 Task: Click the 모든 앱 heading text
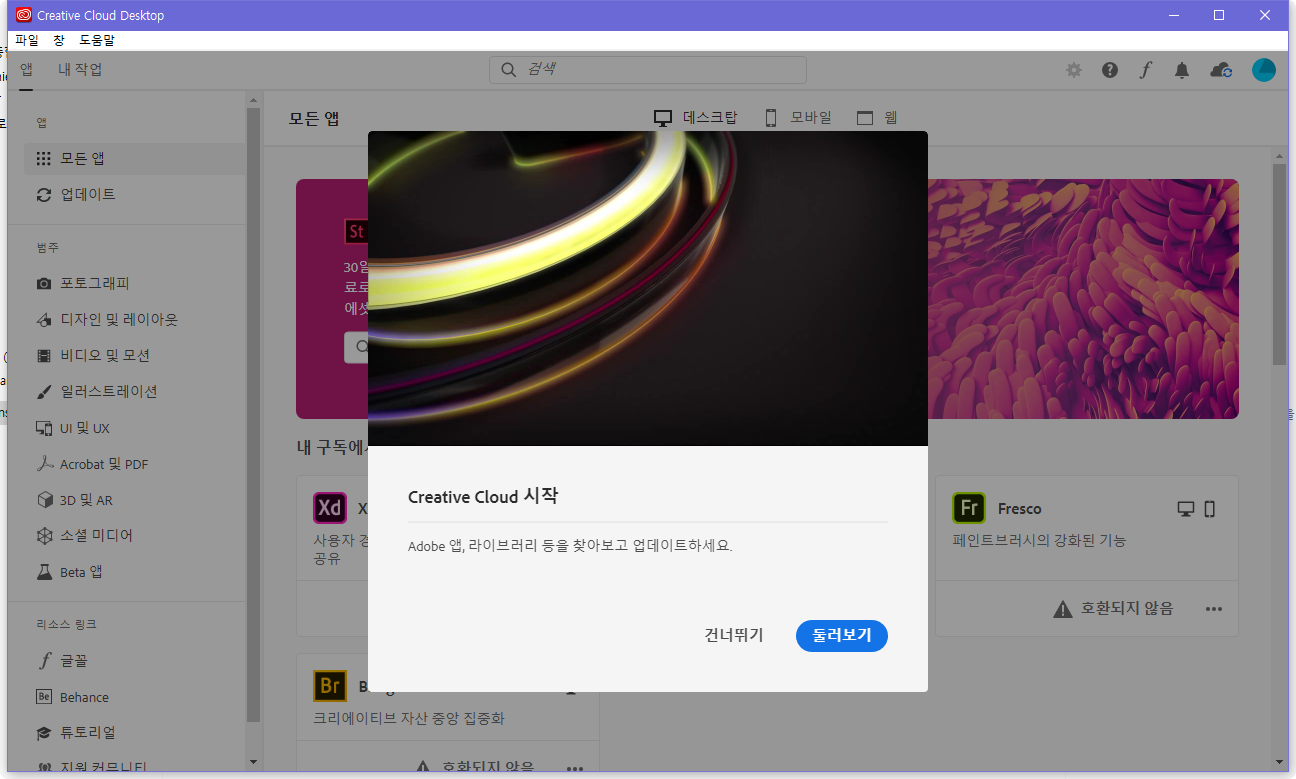(314, 118)
